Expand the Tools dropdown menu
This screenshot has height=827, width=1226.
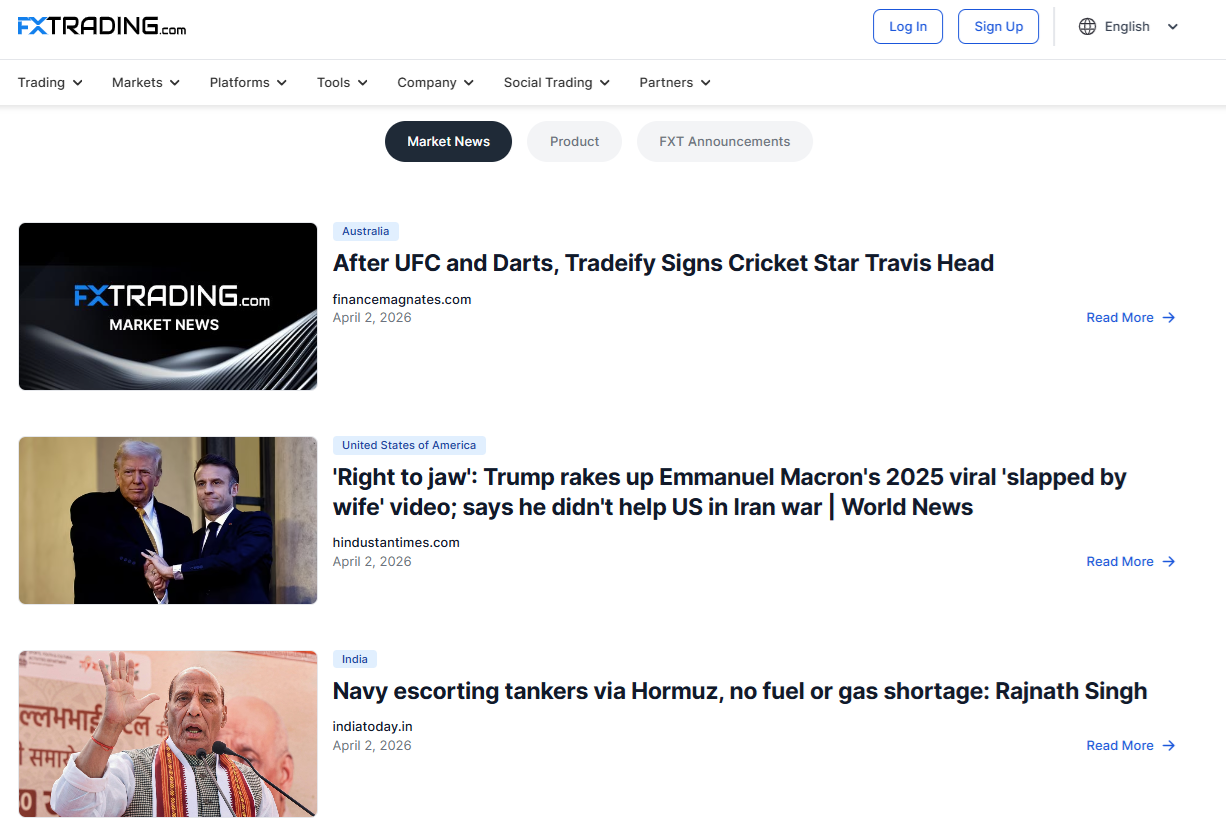(342, 83)
